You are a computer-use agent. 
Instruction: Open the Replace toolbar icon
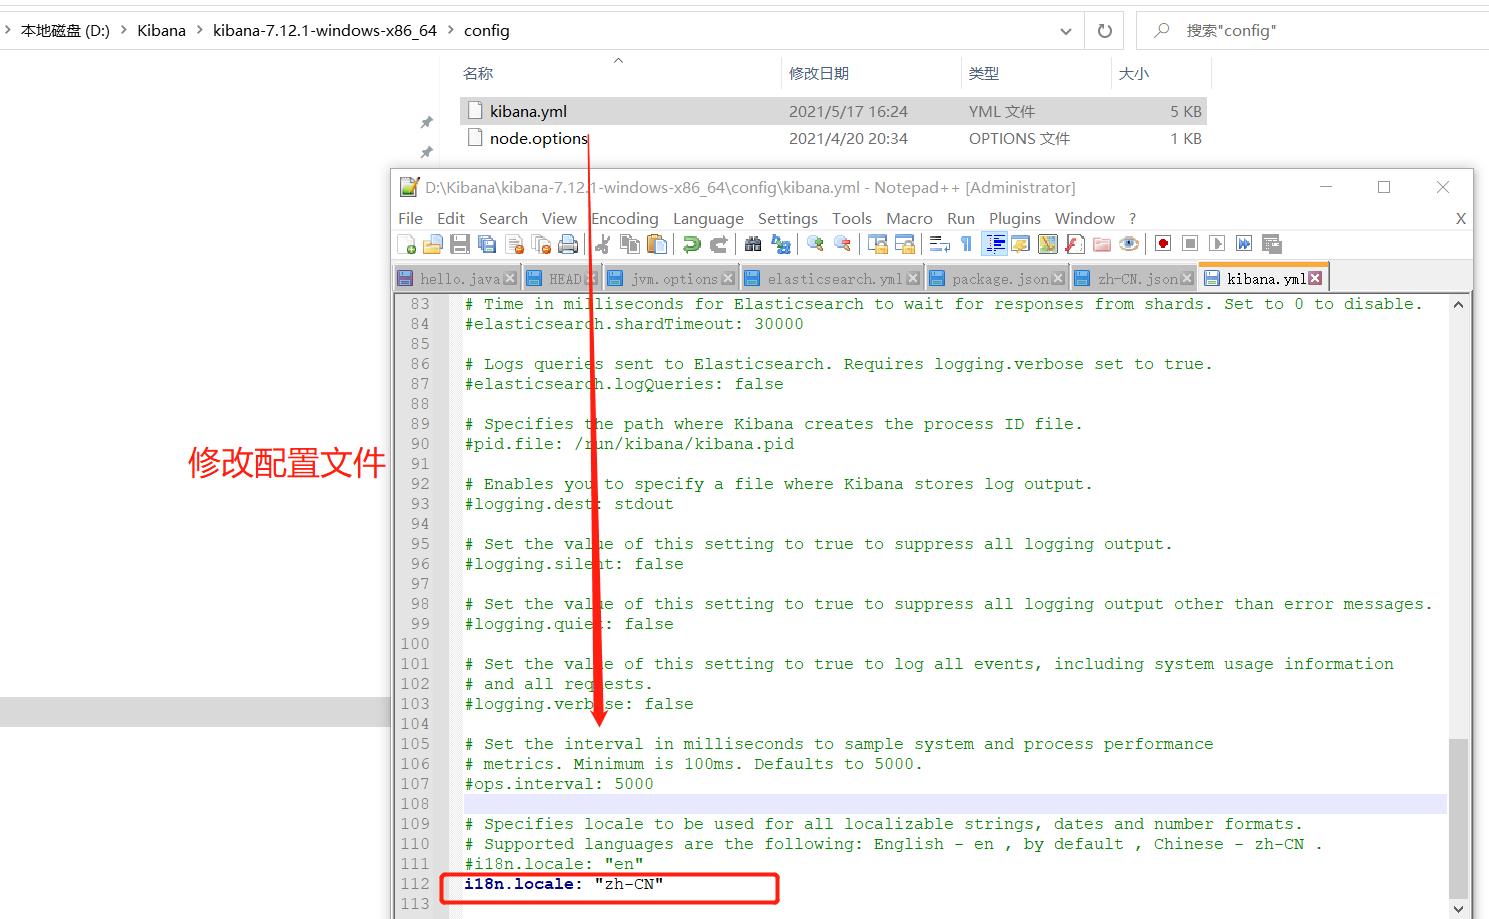point(781,244)
